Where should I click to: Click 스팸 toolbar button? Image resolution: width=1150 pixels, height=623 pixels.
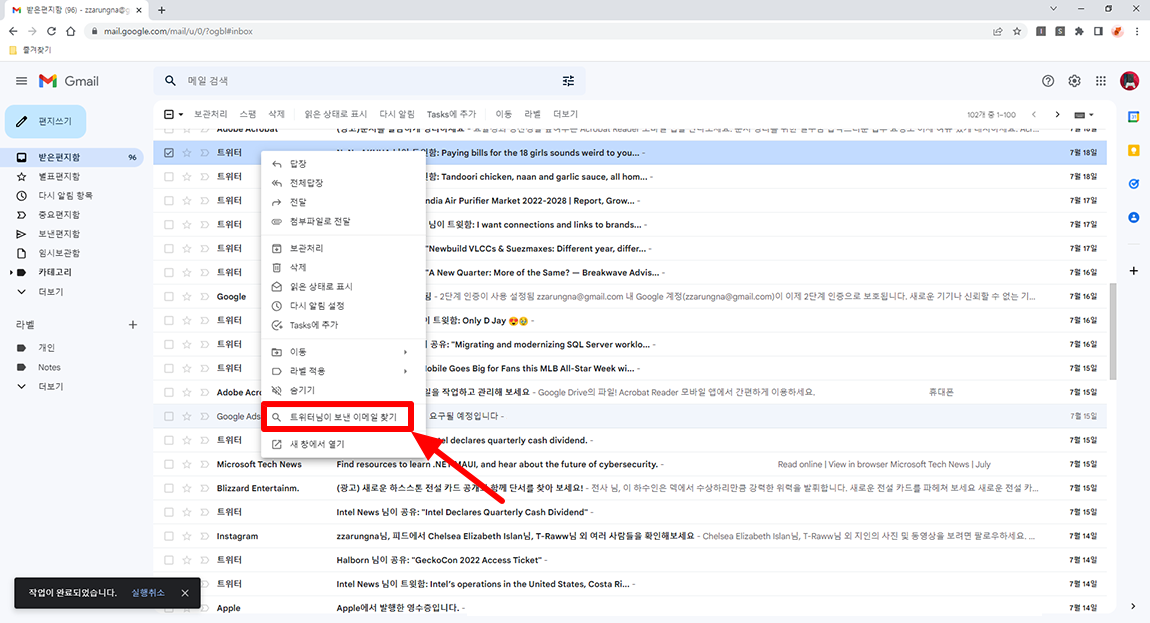tap(248, 114)
